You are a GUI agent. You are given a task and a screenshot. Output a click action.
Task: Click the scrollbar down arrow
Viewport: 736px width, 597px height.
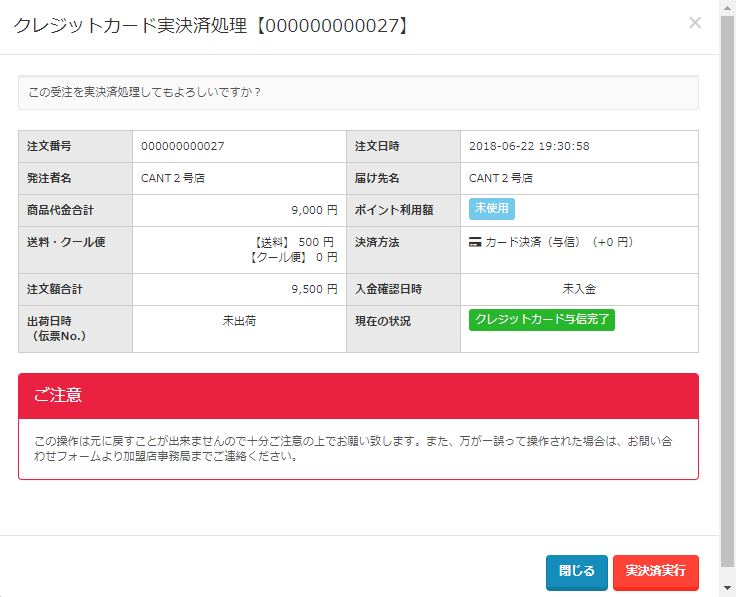pos(727,589)
